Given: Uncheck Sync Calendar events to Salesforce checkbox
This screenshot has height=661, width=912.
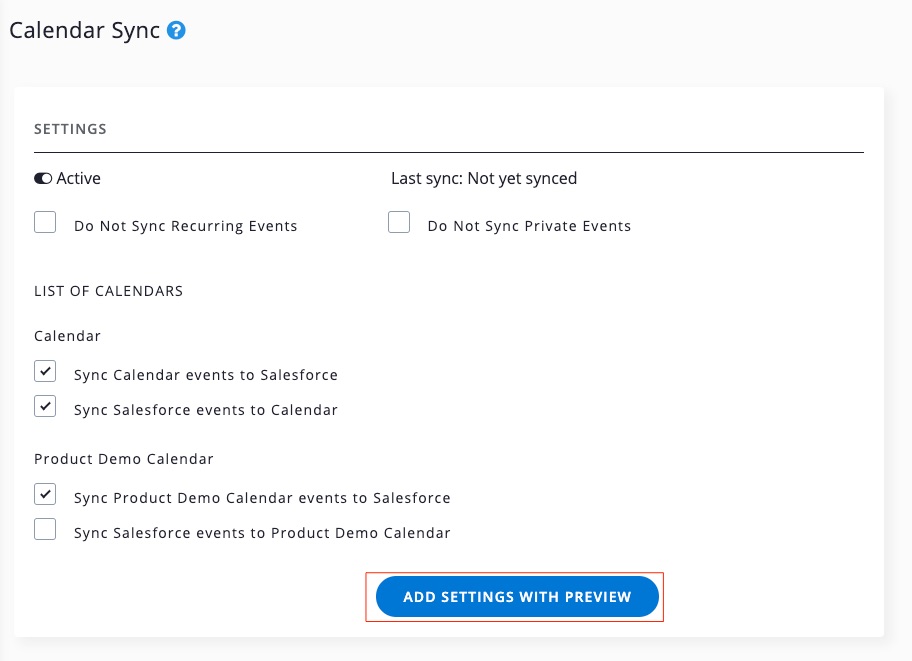Looking at the screenshot, I should click(x=45, y=372).
